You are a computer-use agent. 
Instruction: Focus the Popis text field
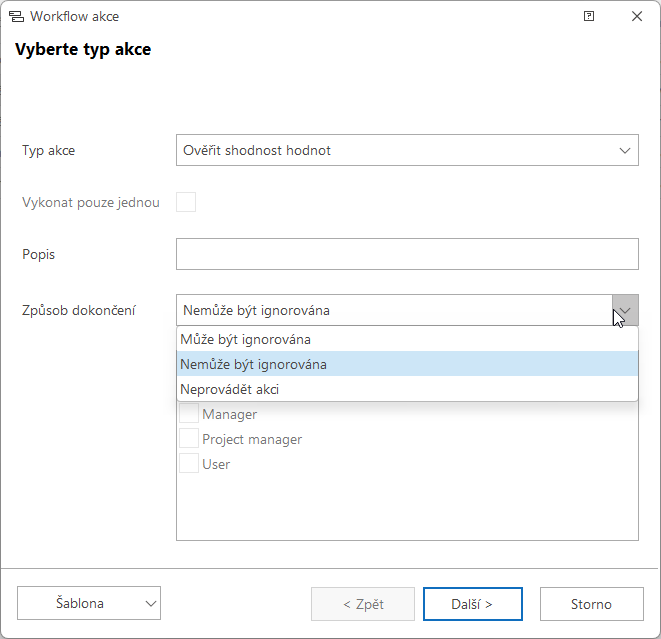pyautogui.click(x=407, y=254)
